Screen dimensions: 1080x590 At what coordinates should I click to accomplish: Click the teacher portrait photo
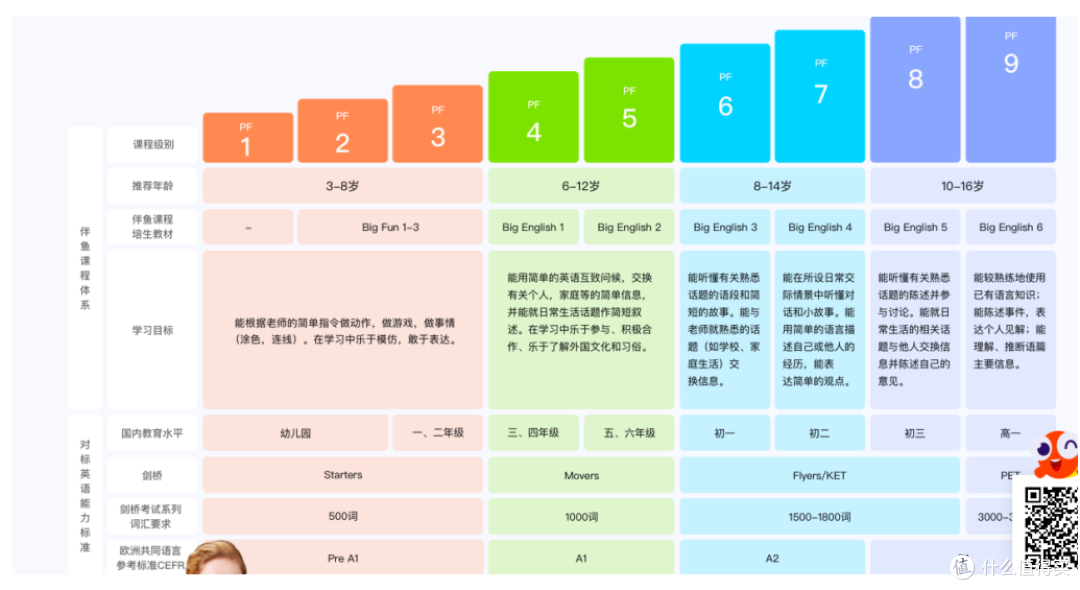click(216, 558)
